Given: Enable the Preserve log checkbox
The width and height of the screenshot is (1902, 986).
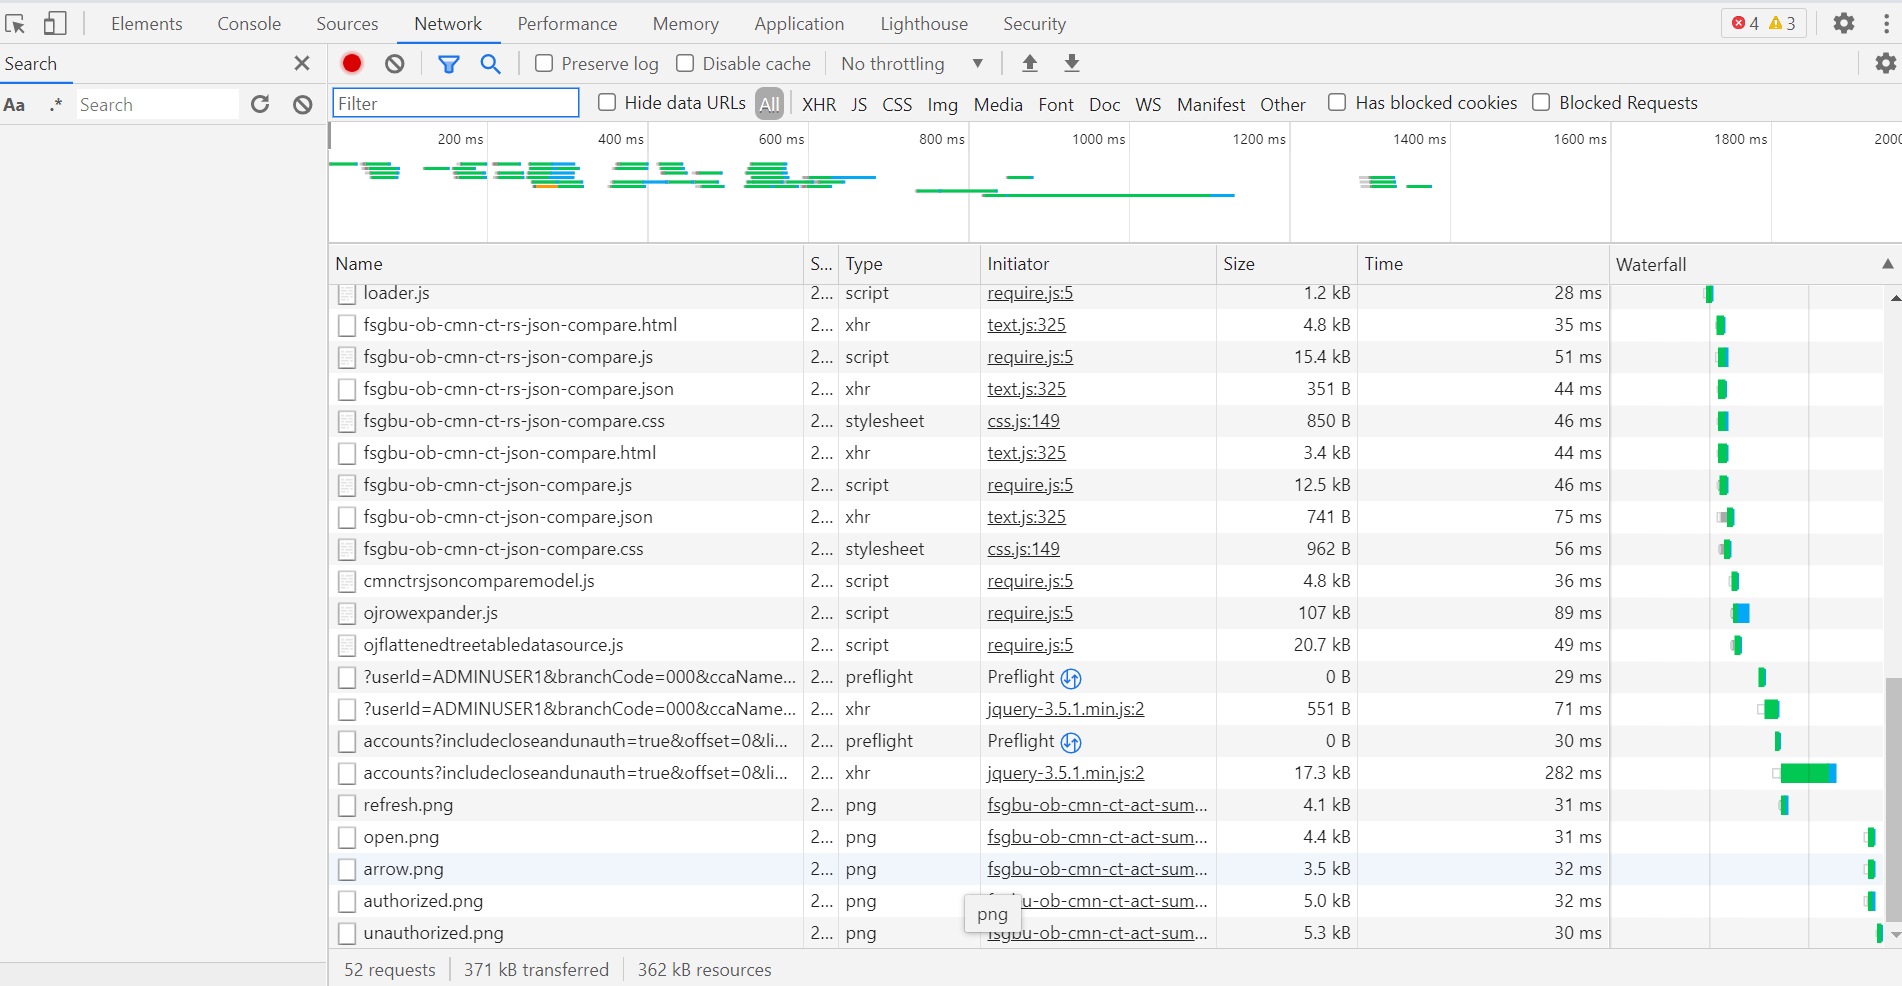Looking at the screenshot, I should pyautogui.click(x=544, y=63).
